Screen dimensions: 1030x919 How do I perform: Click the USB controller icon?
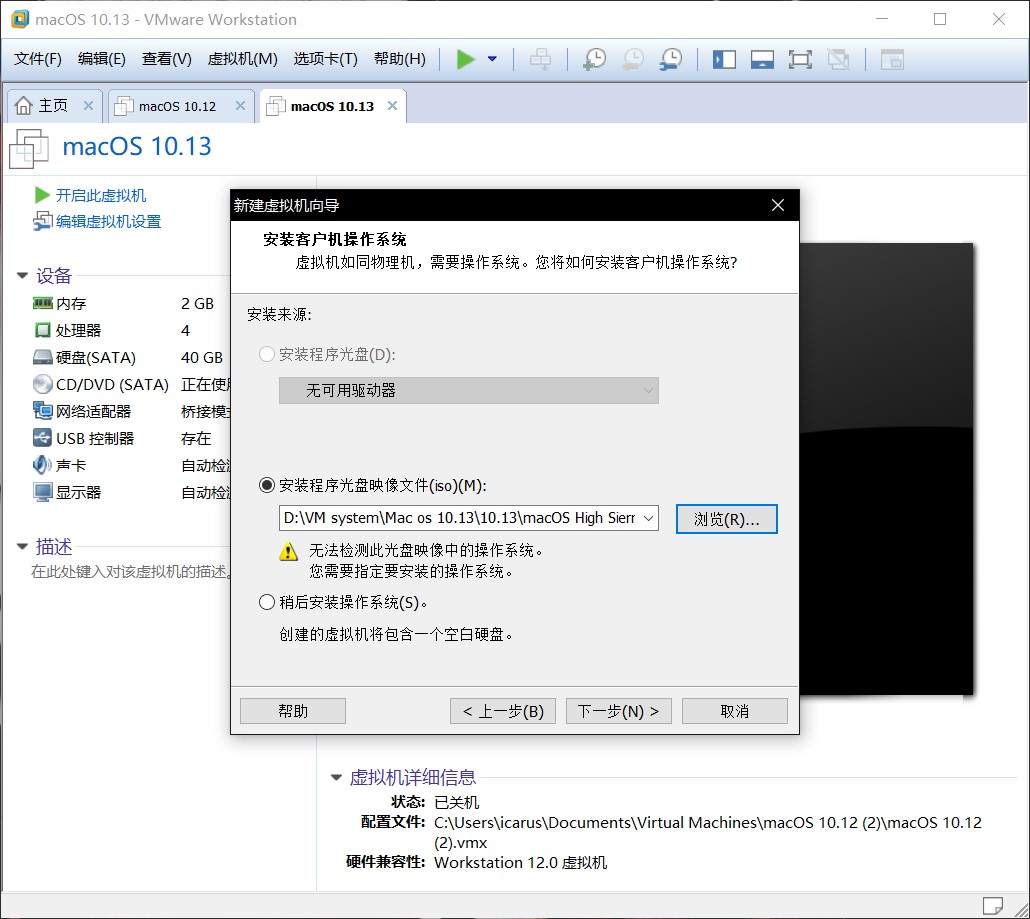pyautogui.click(x=43, y=437)
